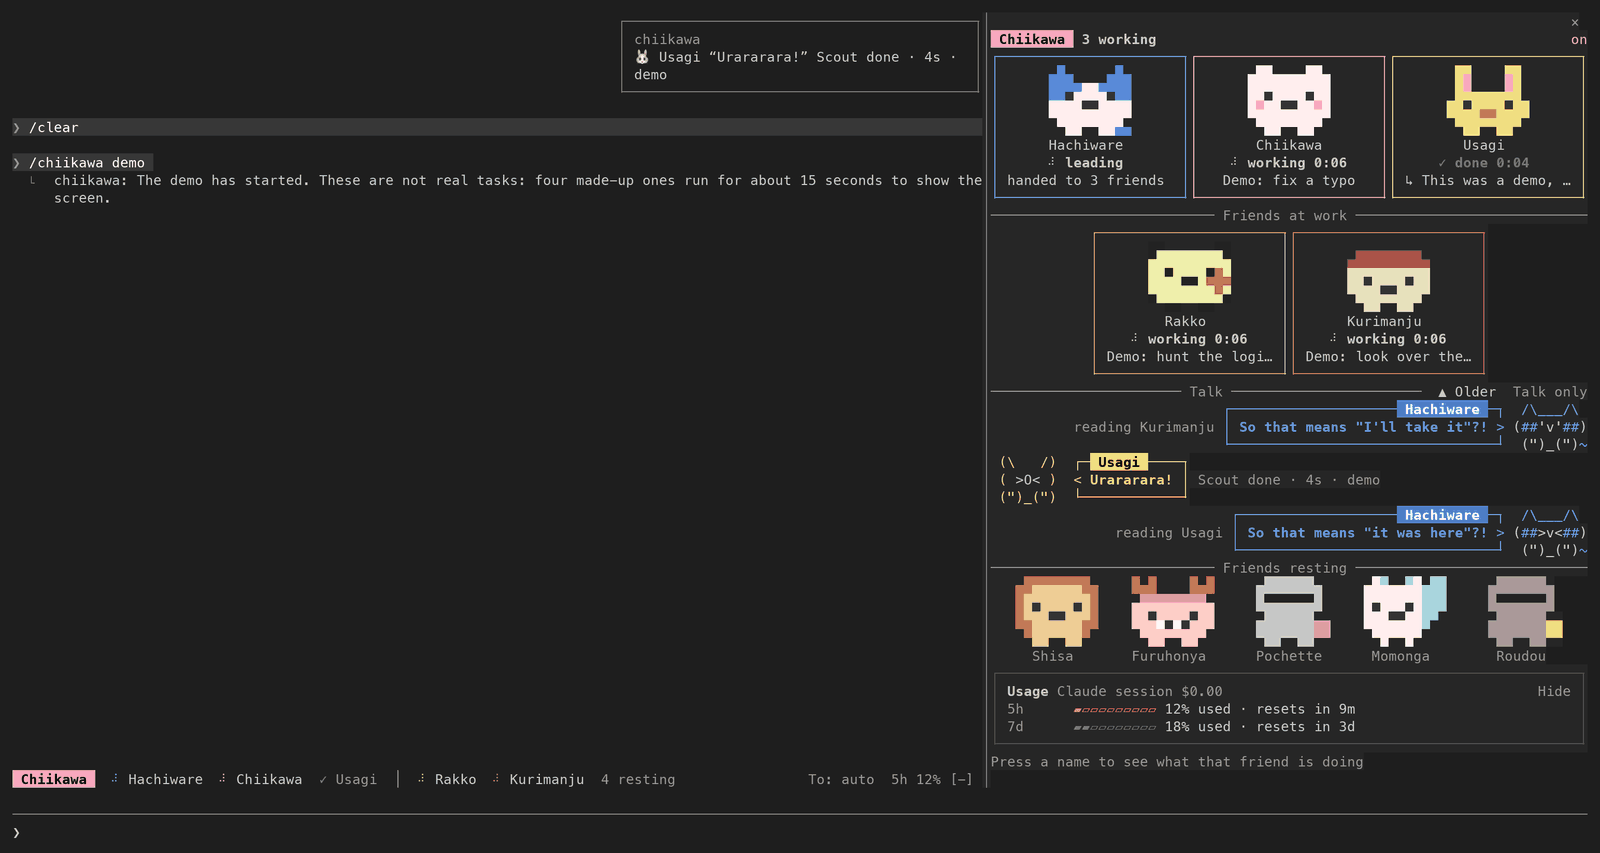Click the ASCII cat beside "it was here" bubble
Screen dimensions: 1600x853
(1550, 533)
